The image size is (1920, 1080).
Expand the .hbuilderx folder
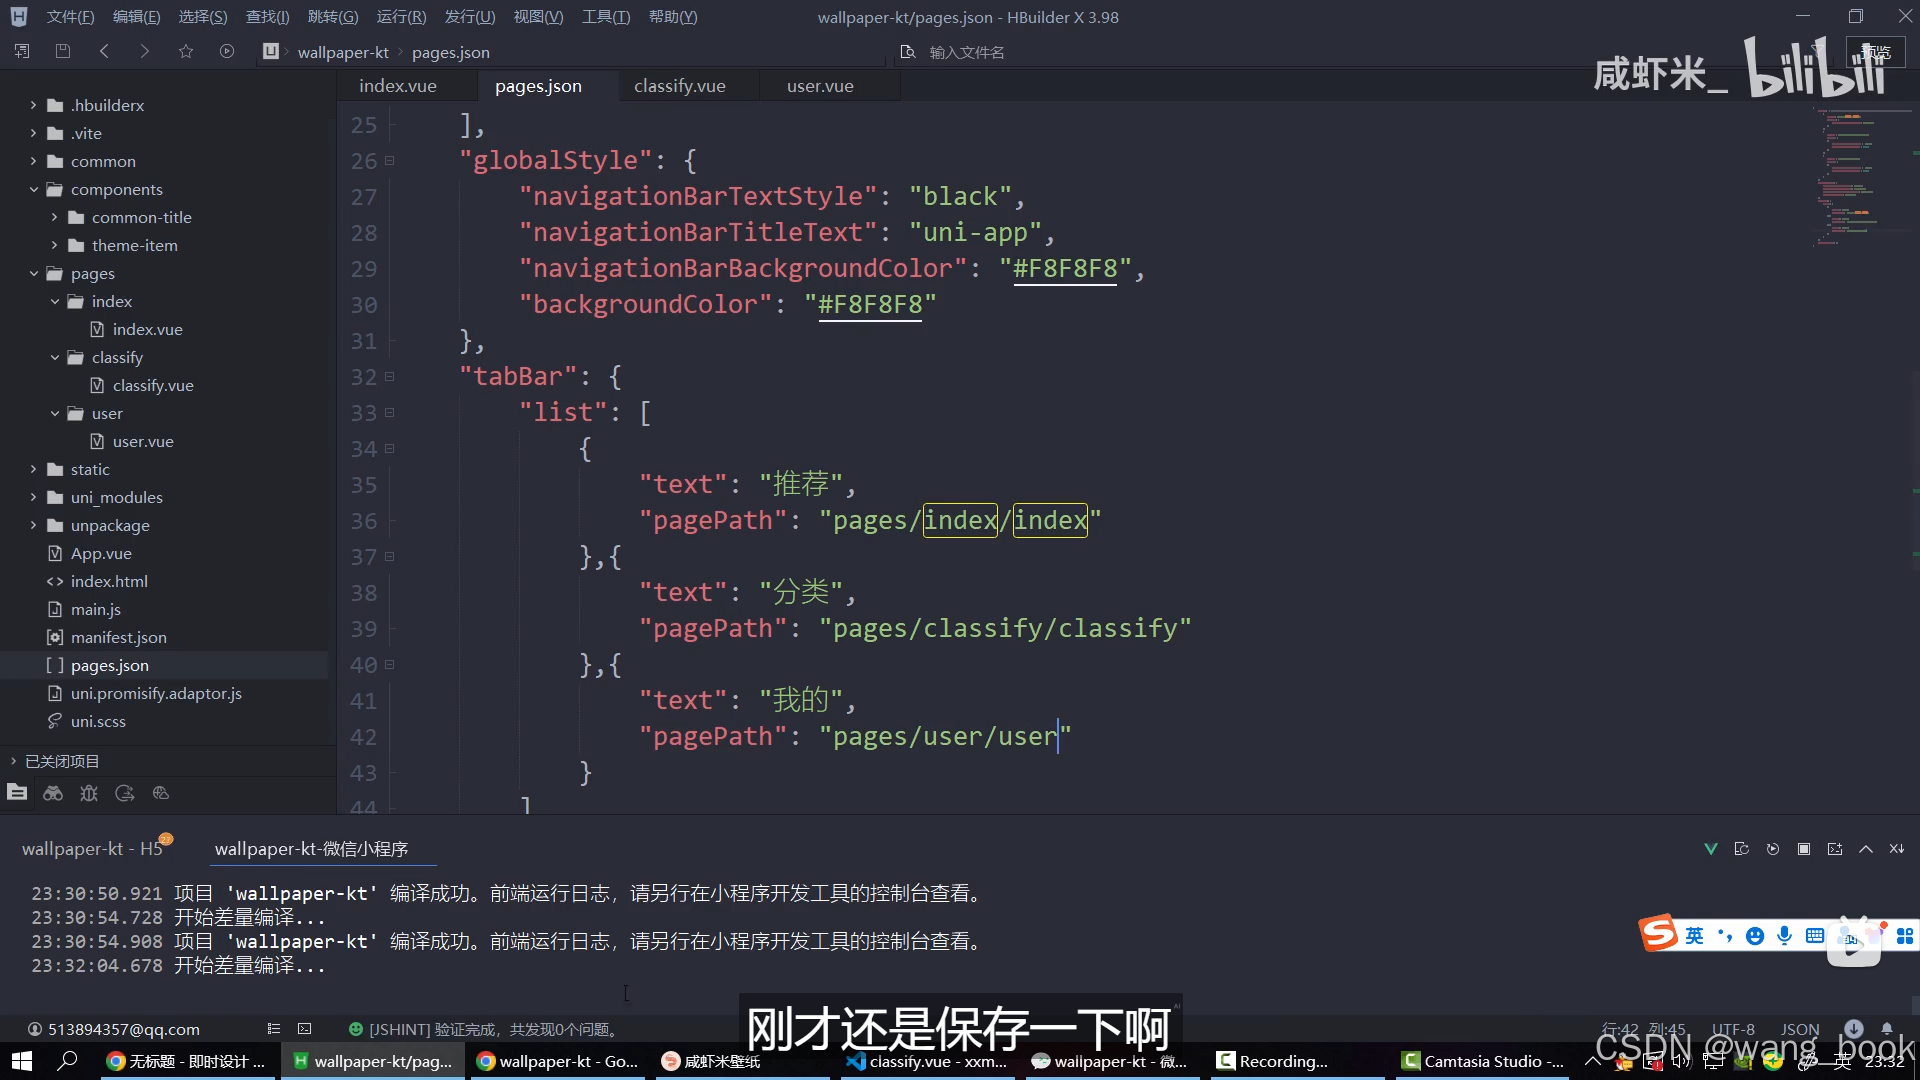[33, 105]
